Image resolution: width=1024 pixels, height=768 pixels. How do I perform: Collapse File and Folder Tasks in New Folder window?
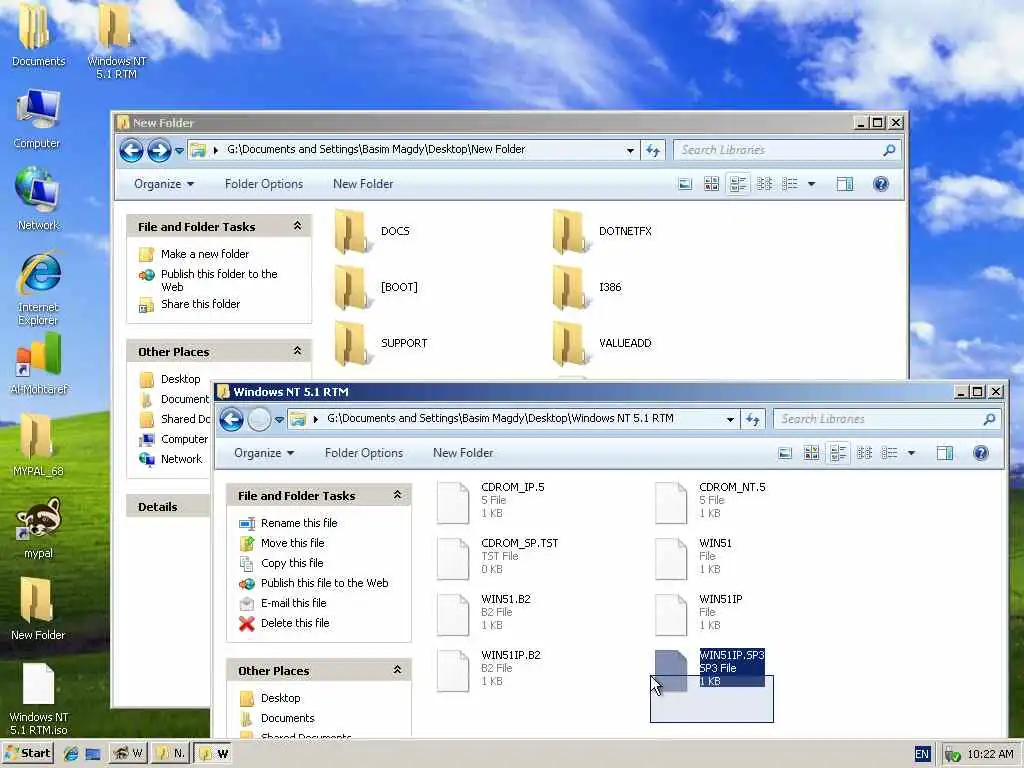[297, 226]
